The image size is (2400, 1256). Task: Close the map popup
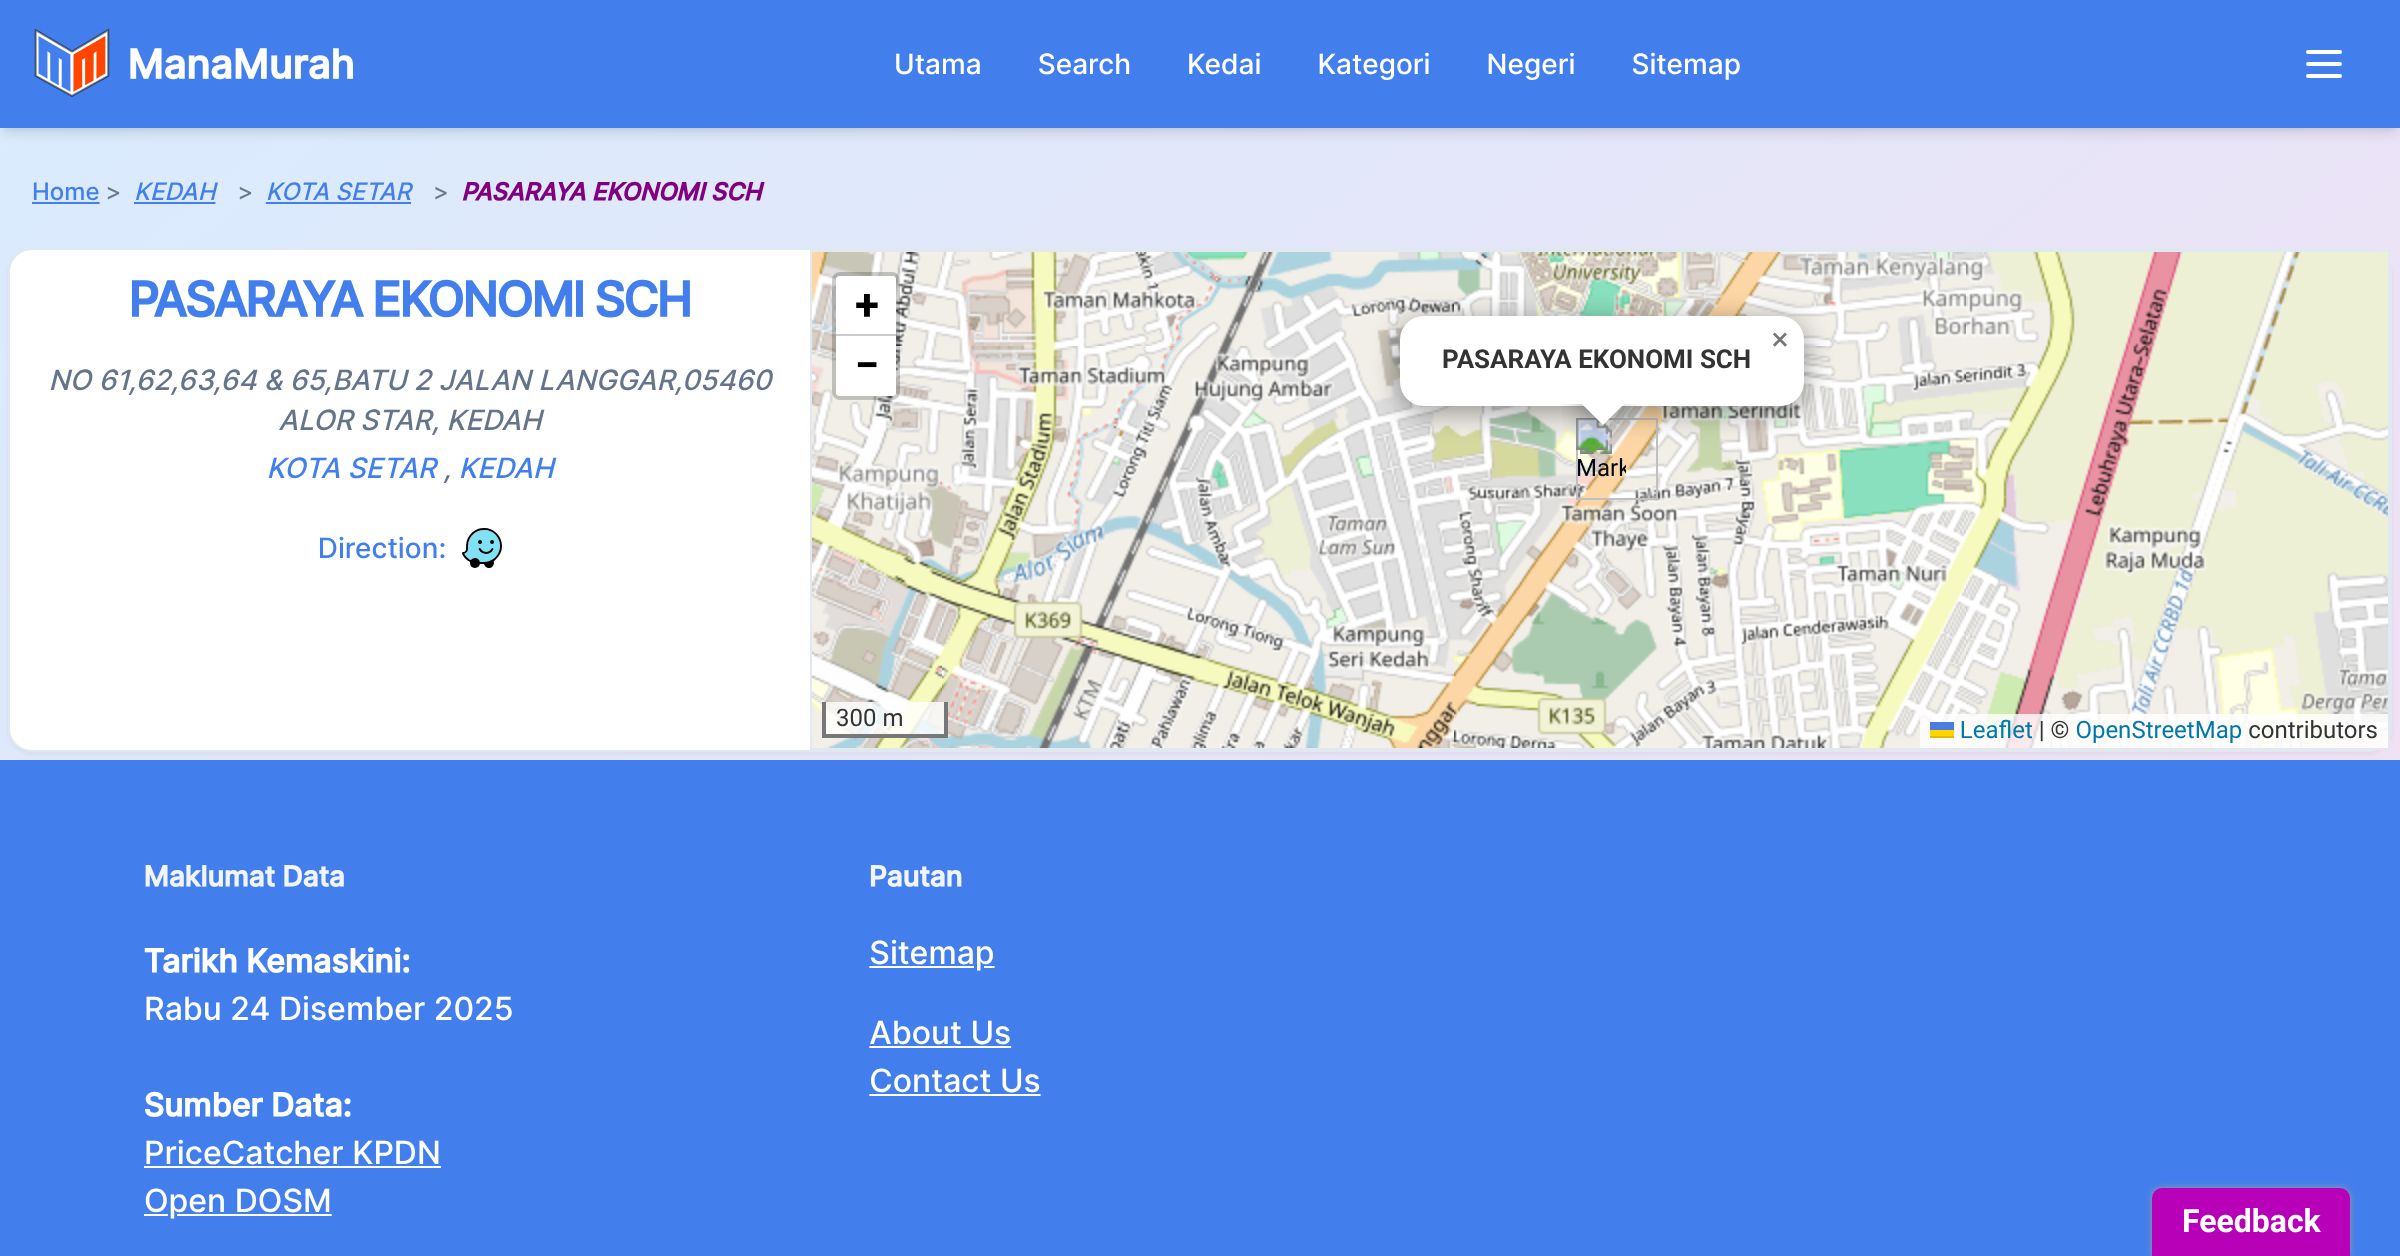coord(1779,340)
